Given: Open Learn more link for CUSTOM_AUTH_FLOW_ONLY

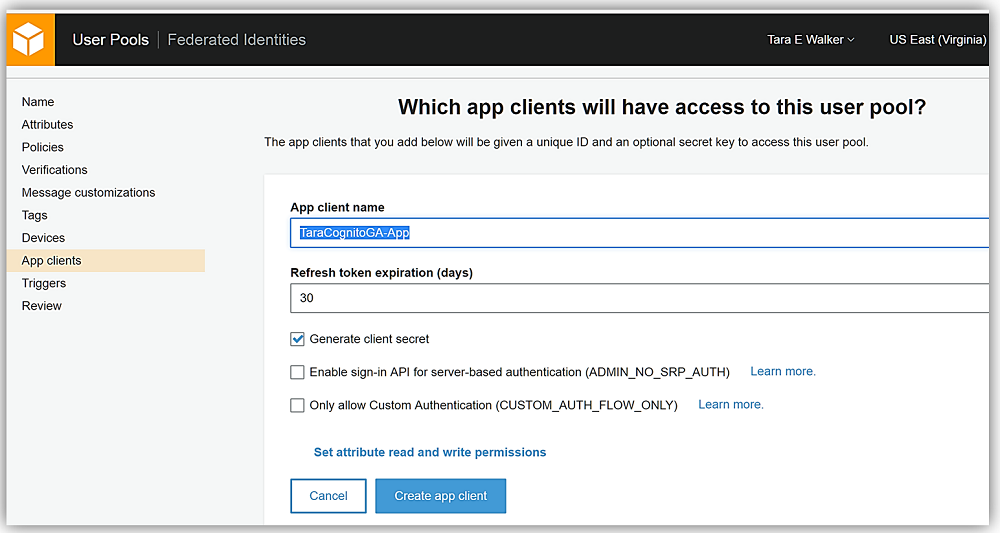Looking at the screenshot, I should click(x=731, y=404).
